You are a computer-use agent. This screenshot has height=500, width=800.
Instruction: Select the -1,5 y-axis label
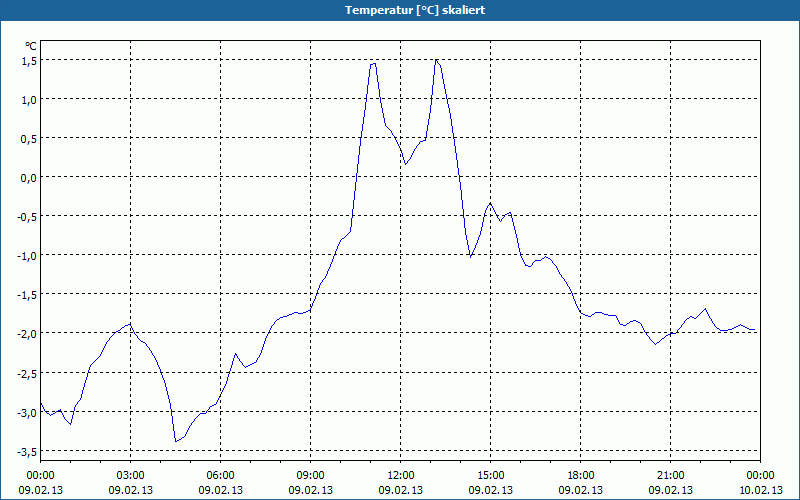pyautogui.click(x=28, y=295)
